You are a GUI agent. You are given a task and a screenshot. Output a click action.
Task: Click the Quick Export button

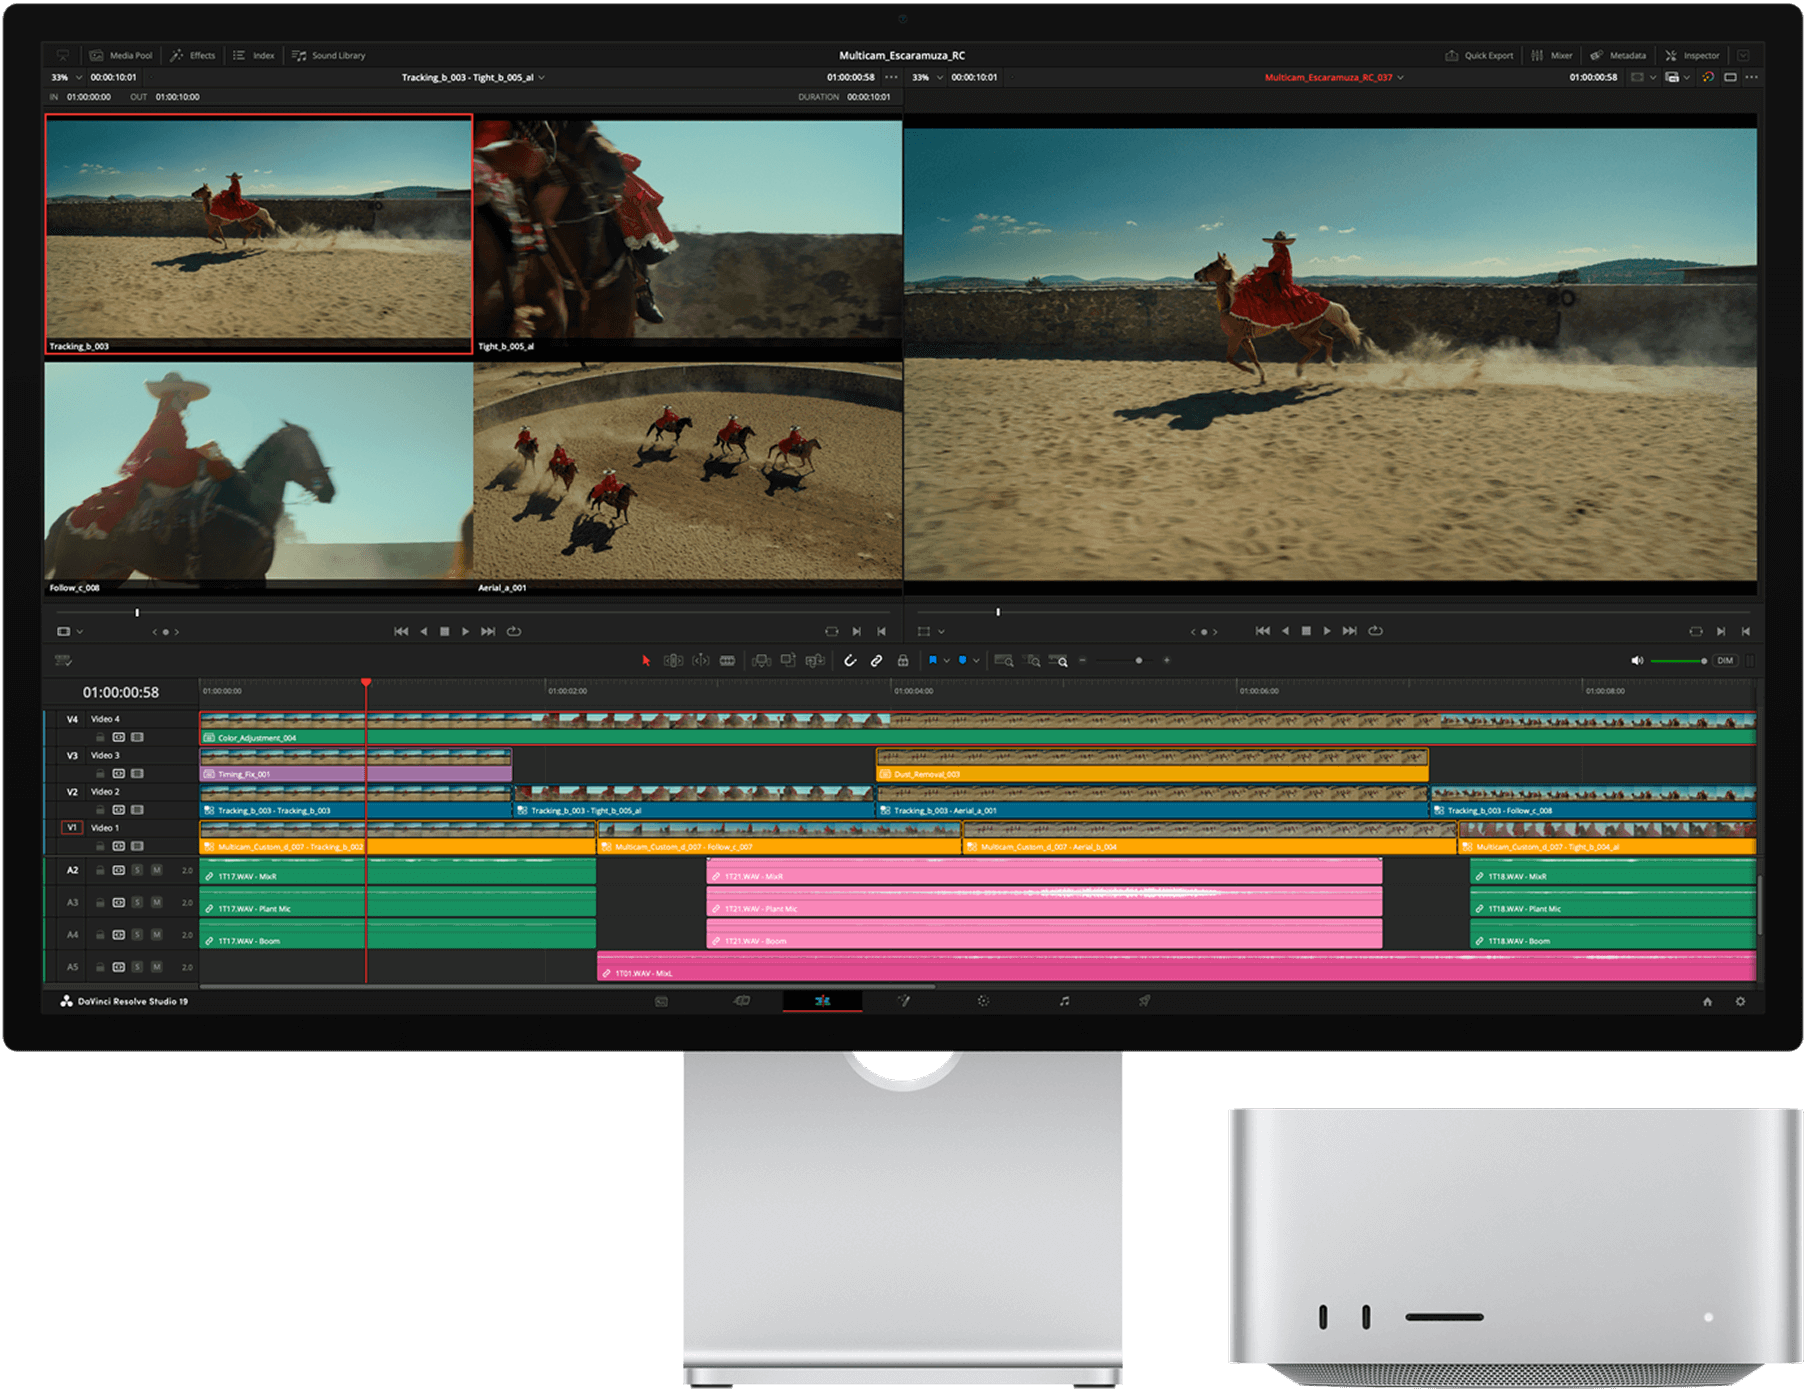coord(1479,56)
